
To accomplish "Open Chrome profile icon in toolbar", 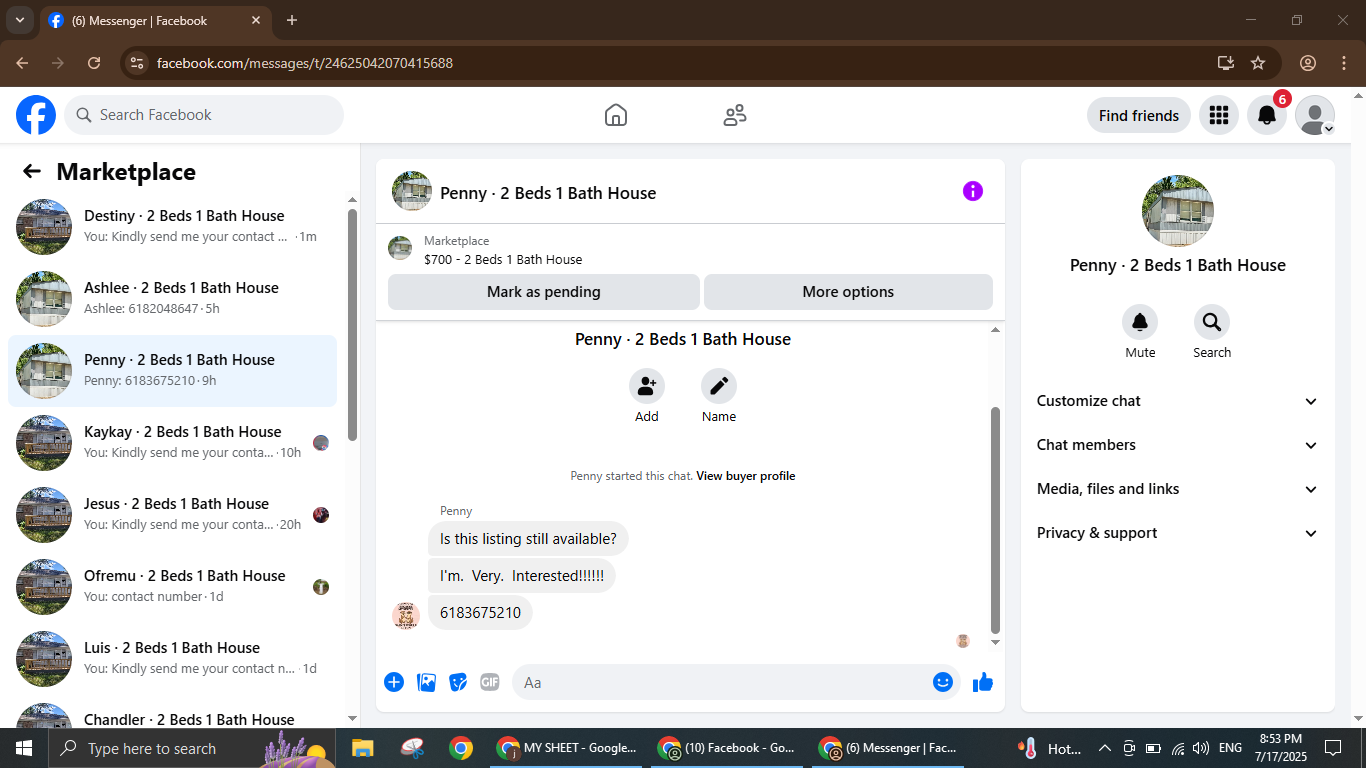I will point(1308,63).
